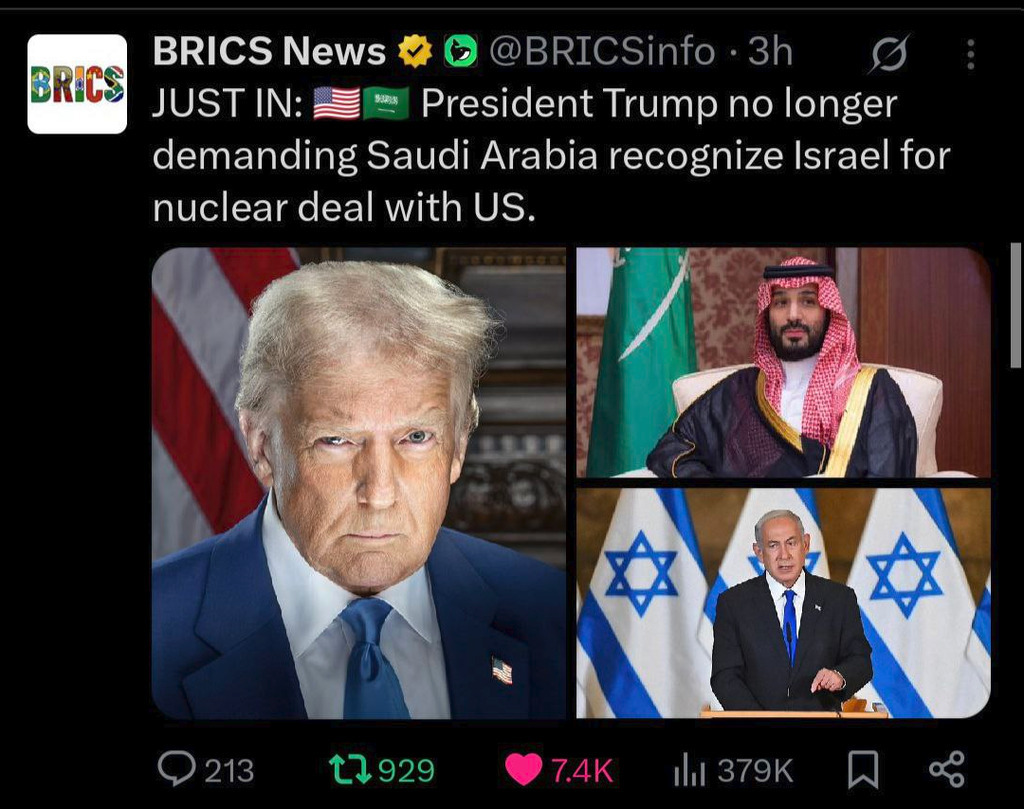
Task: Click the share icon
Action: click(947, 769)
